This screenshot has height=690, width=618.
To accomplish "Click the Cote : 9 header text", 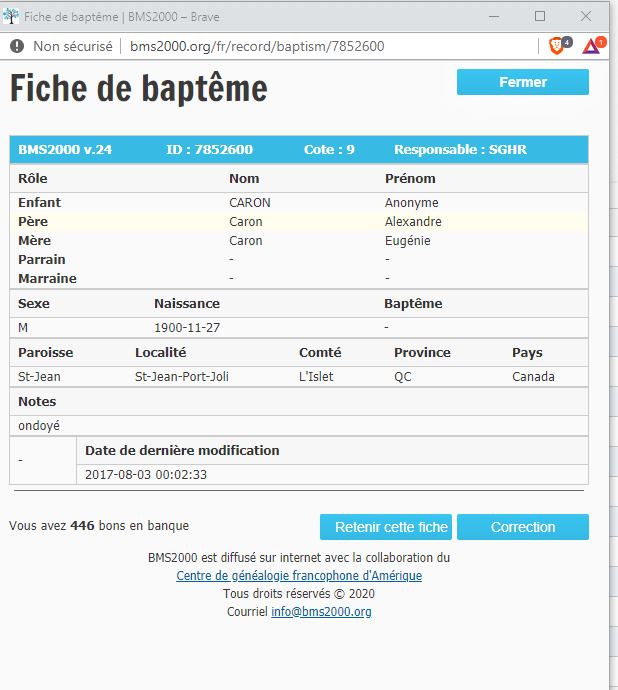I will point(329,150).
